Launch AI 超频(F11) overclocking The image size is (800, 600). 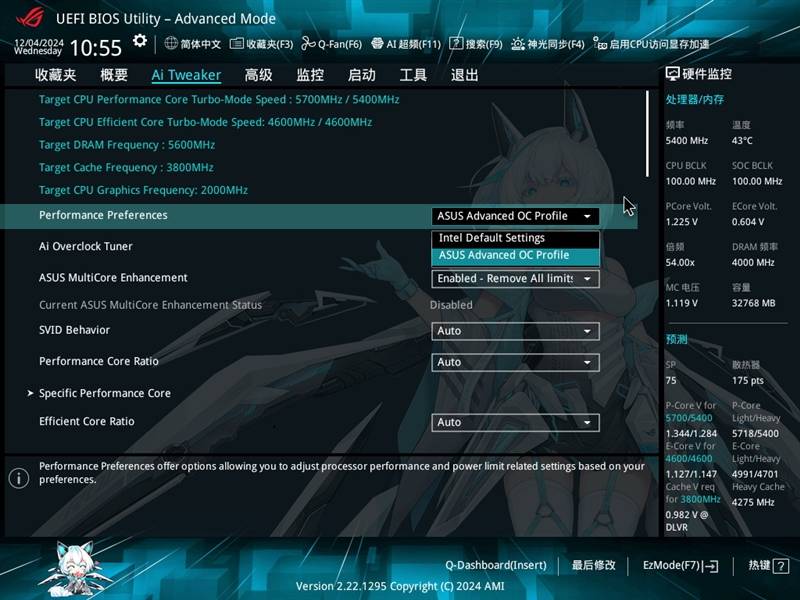(378, 44)
